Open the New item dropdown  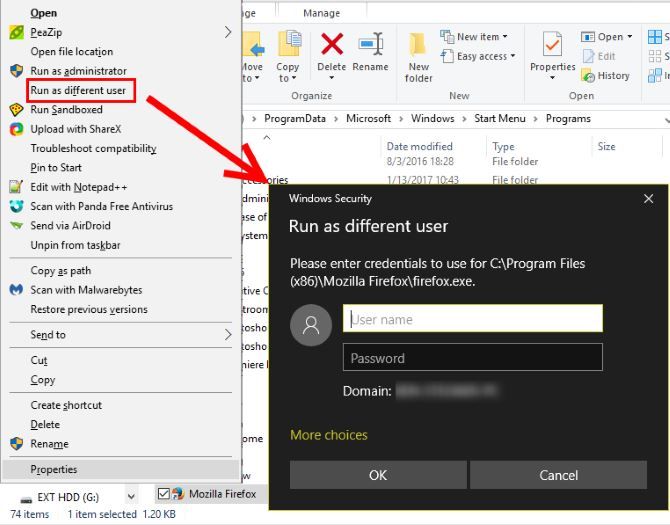coord(480,37)
